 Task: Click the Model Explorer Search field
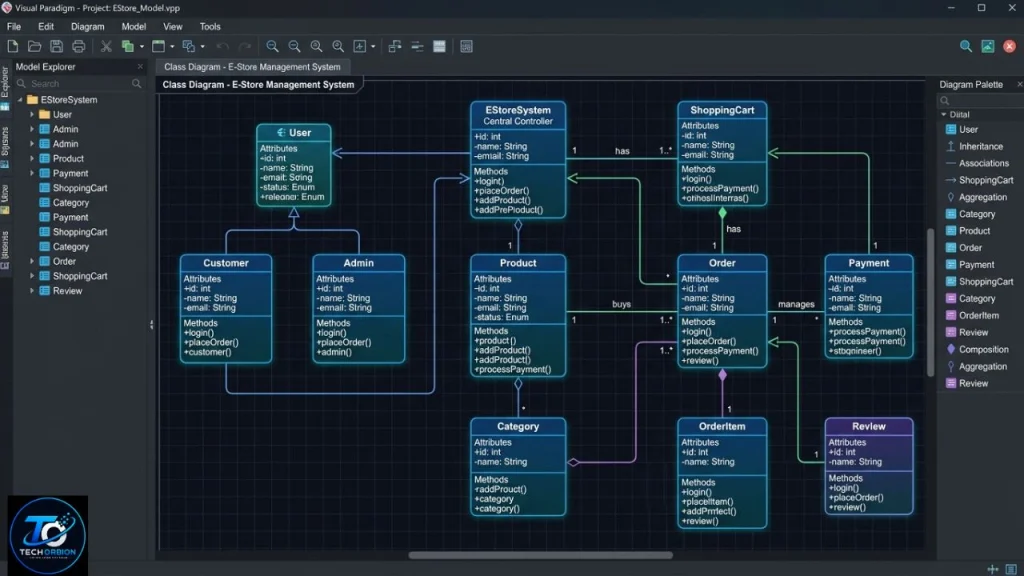[x=78, y=84]
